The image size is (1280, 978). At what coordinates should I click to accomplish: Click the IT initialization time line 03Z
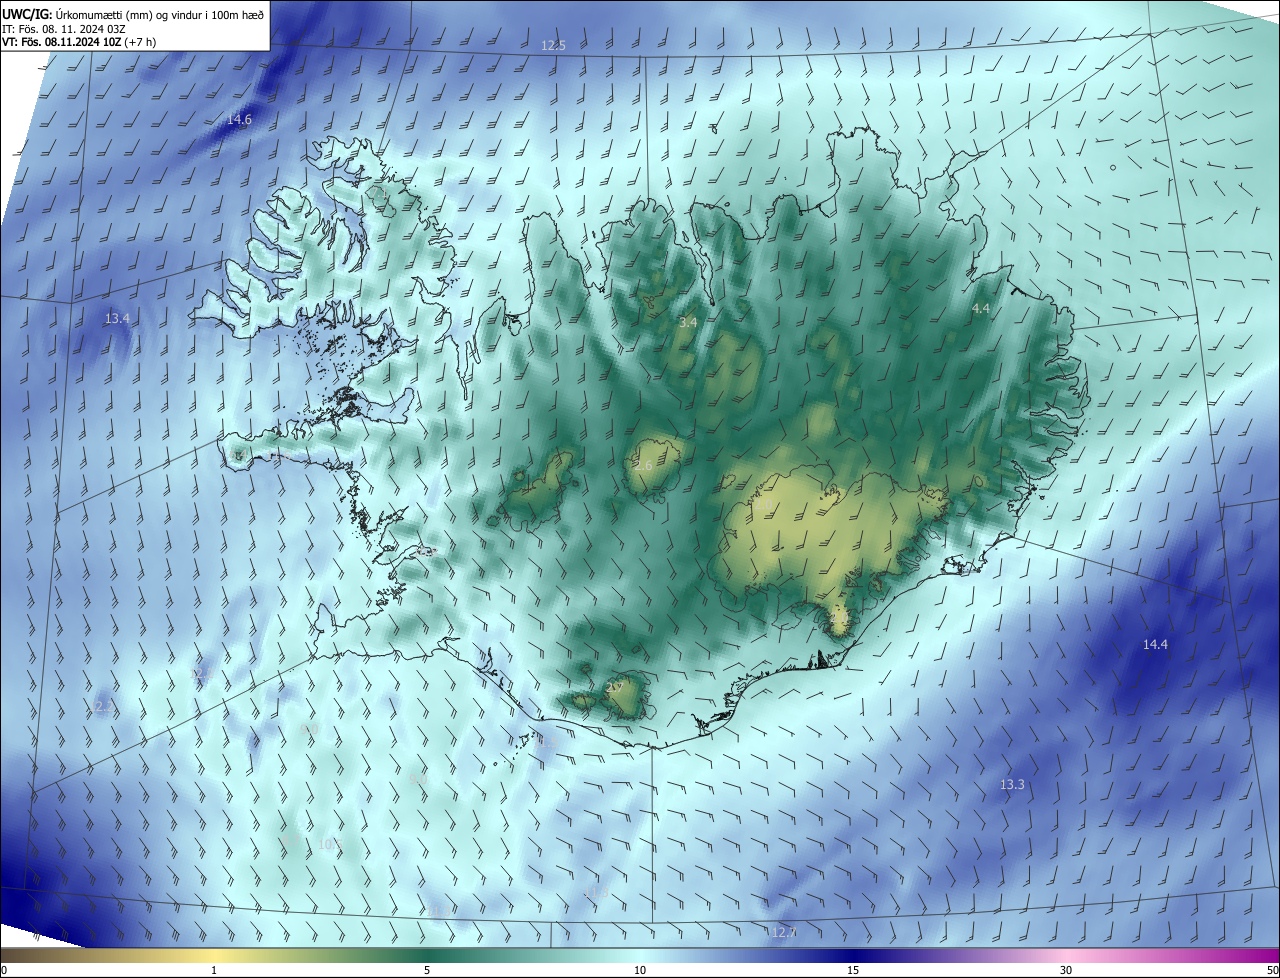(x=63, y=28)
